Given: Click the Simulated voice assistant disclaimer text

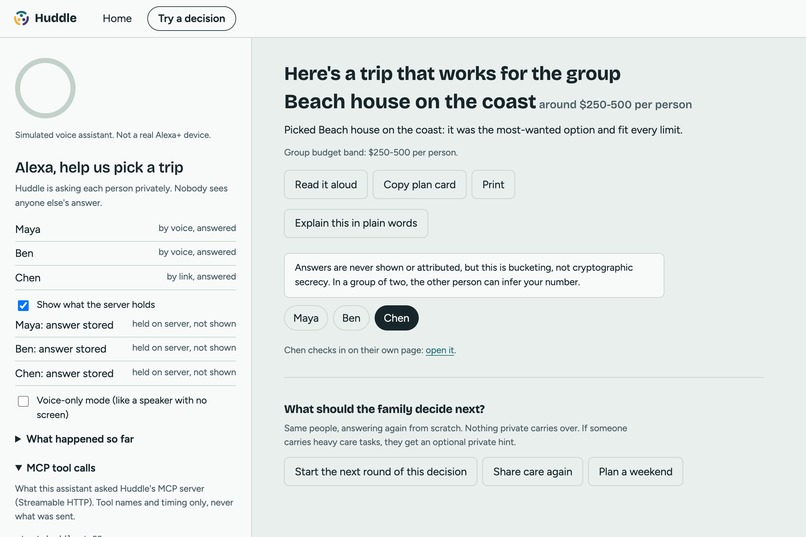Looking at the screenshot, I should click(113, 135).
